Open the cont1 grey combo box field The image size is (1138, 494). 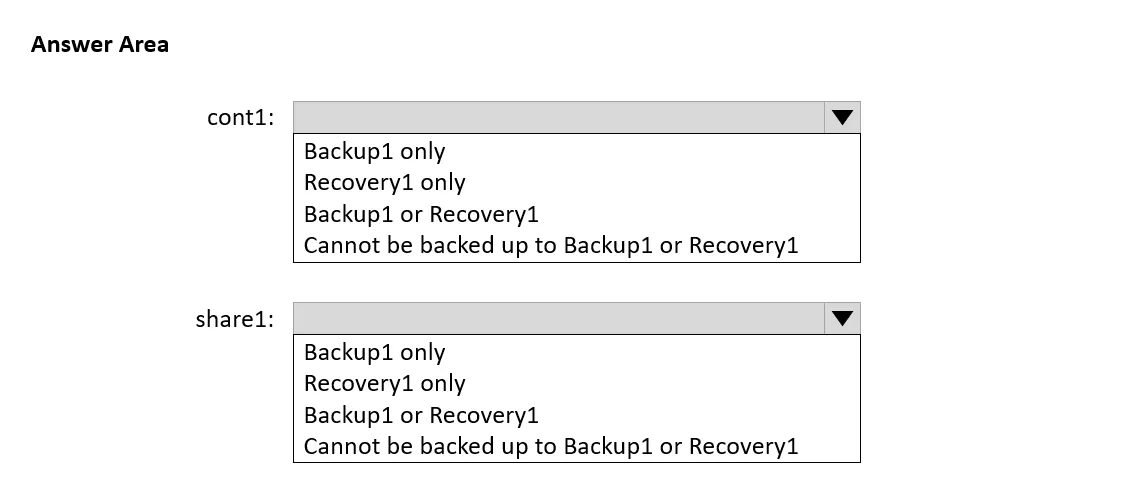pyautogui.click(x=559, y=118)
